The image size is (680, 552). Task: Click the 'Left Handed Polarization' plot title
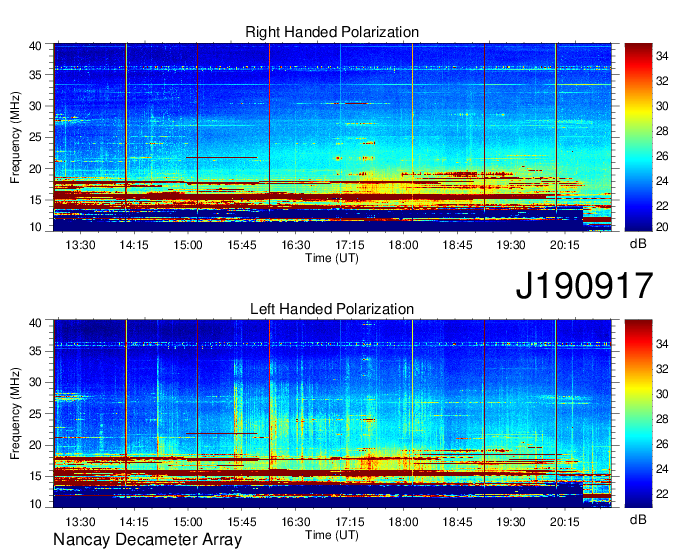tap(332, 309)
